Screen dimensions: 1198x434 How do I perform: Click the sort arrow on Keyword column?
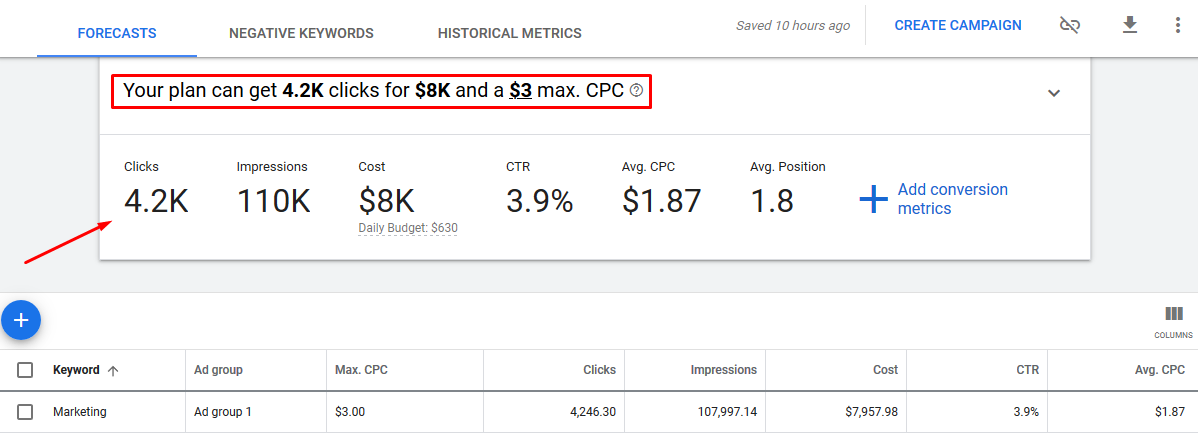click(x=113, y=370)
